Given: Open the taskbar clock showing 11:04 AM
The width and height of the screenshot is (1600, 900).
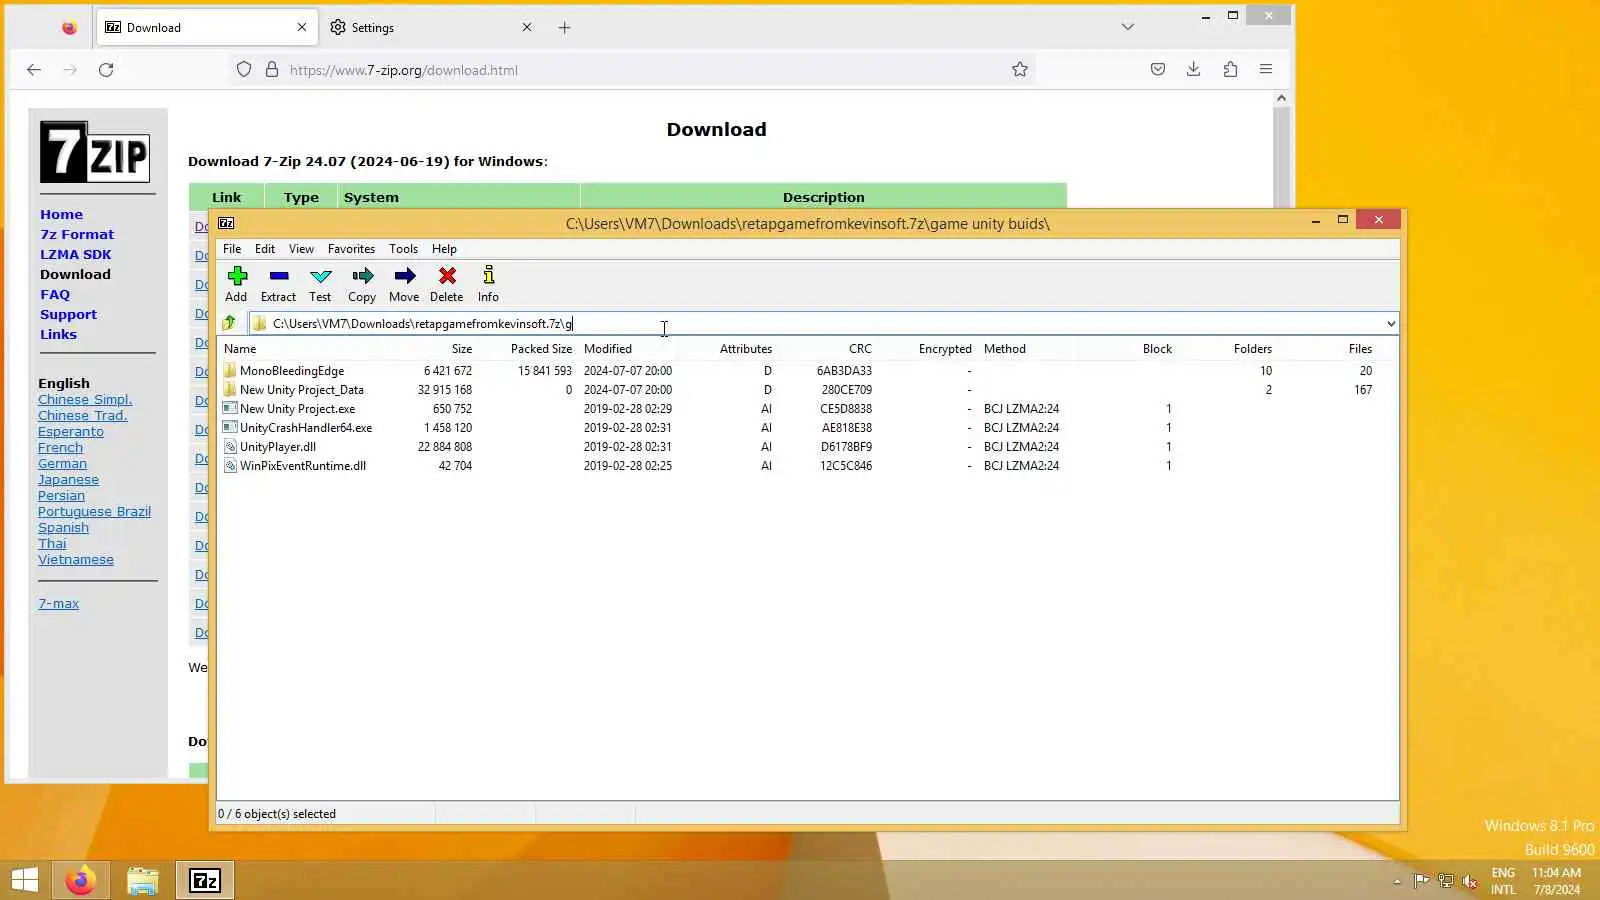Looking at the screenshot, I should (x=1556, y=881).
